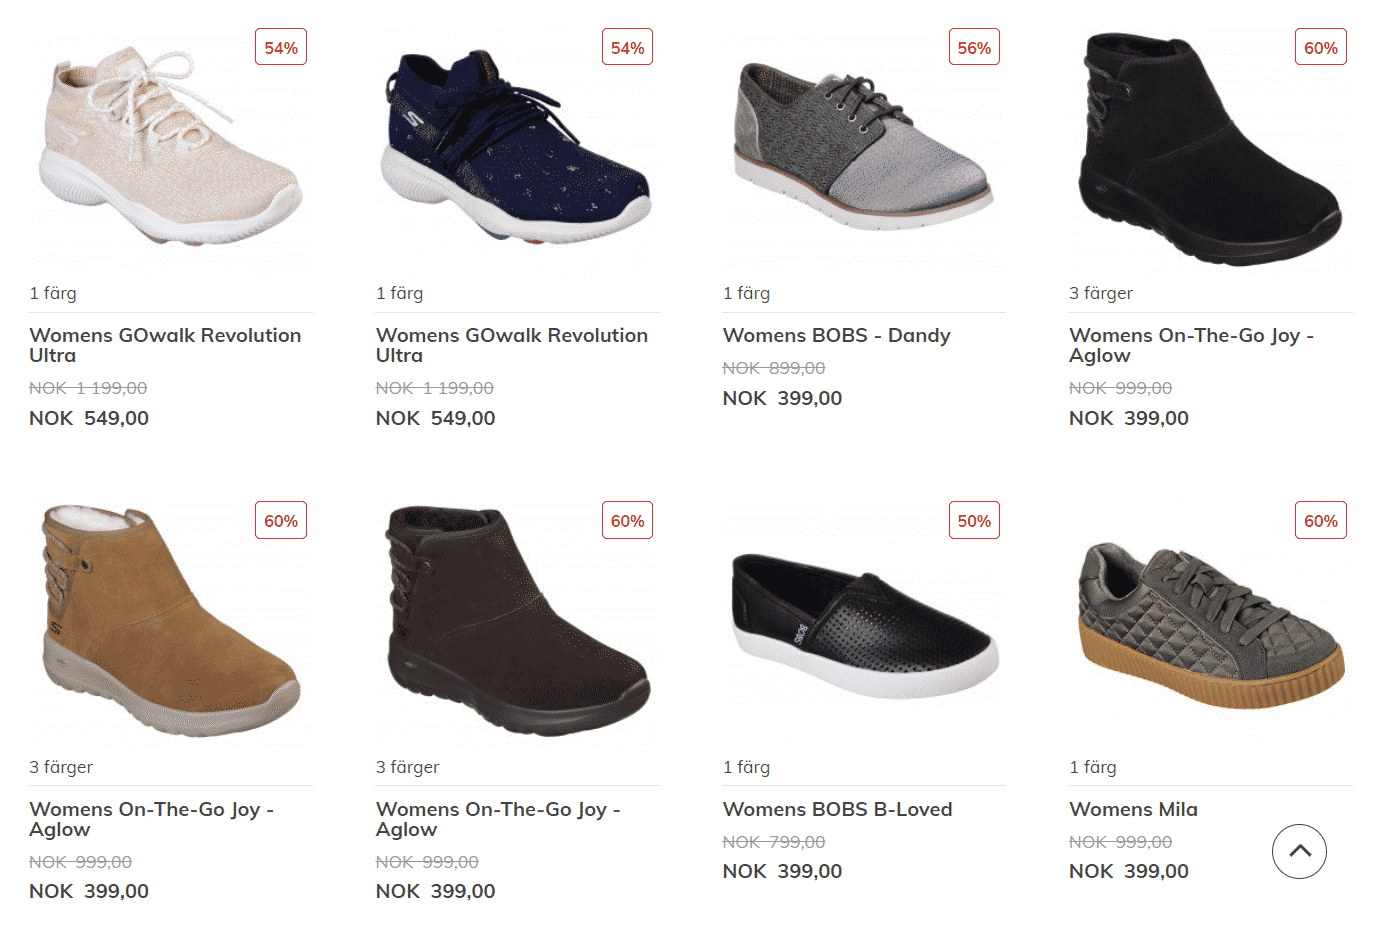This screenshot has width=1384, height=925.
Task: Click the Womens BOBS - Dandy title
Action: coord(836,336)
